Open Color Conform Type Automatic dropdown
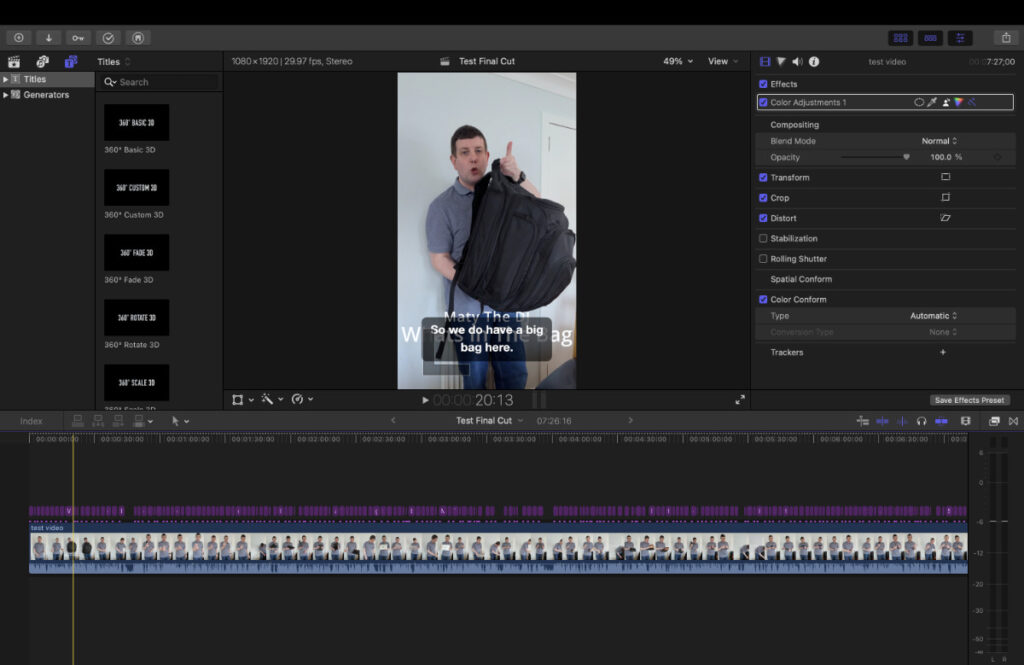This screenshot has width=1024, height=665. click(x=933, y=316)
